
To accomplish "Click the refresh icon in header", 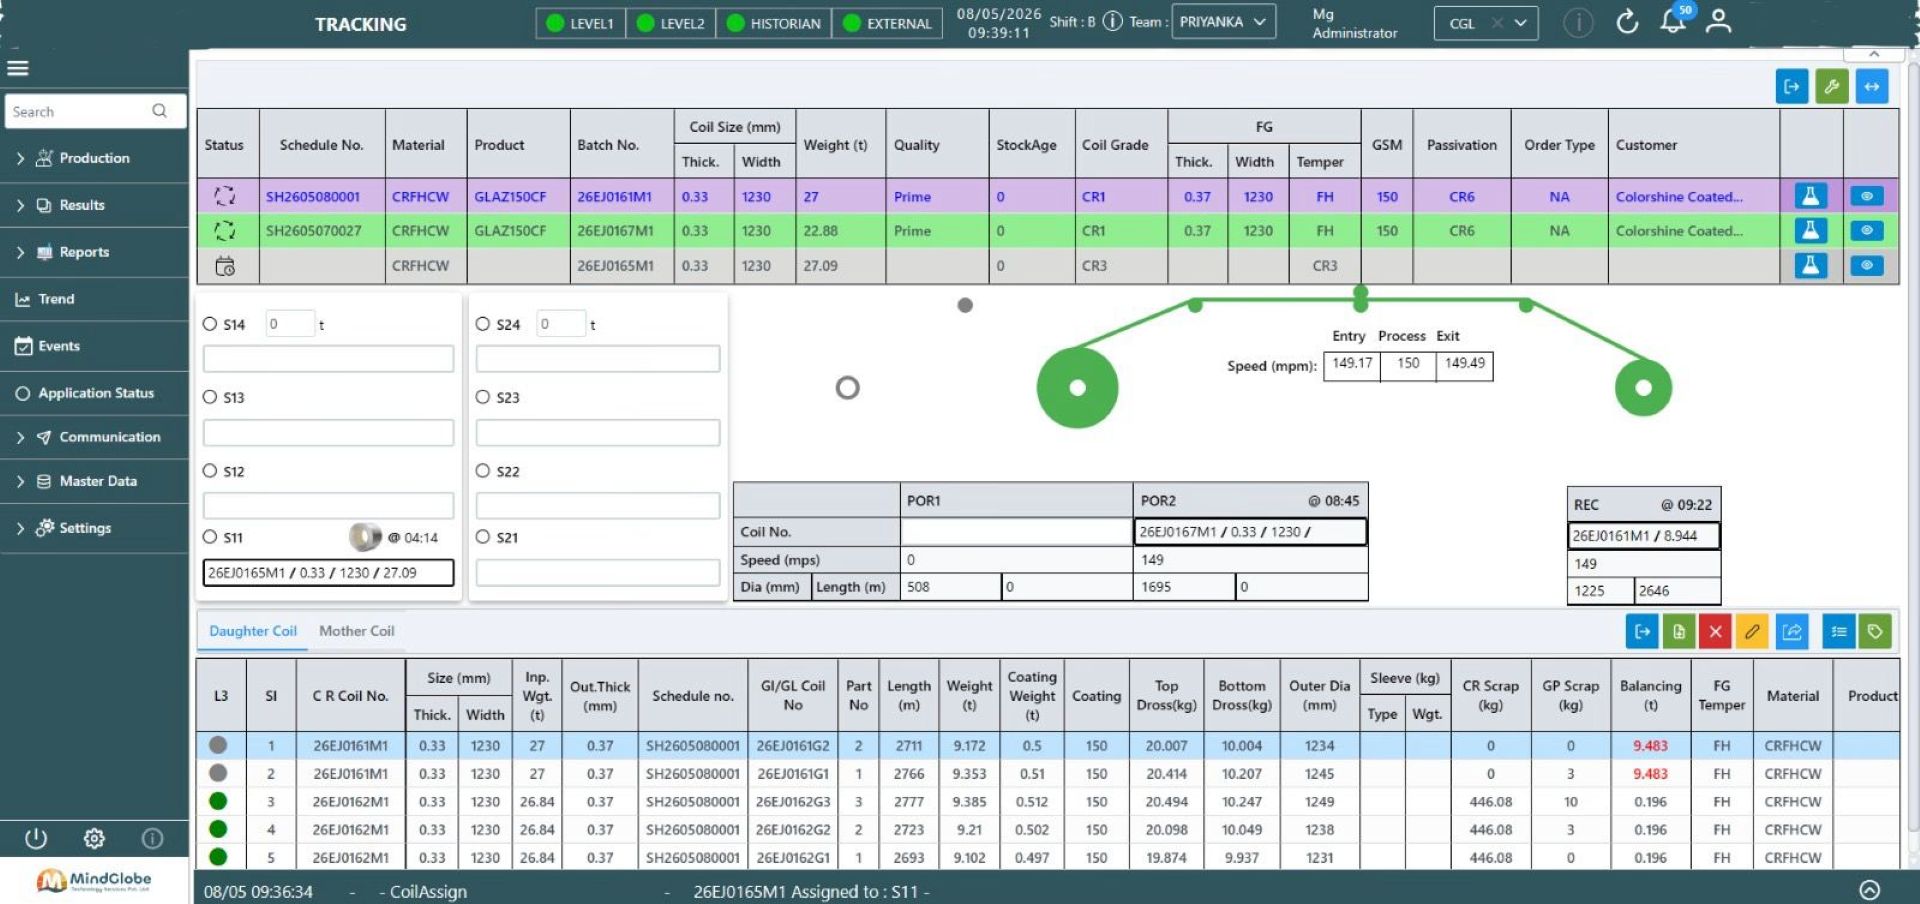I will (1627, 21).
